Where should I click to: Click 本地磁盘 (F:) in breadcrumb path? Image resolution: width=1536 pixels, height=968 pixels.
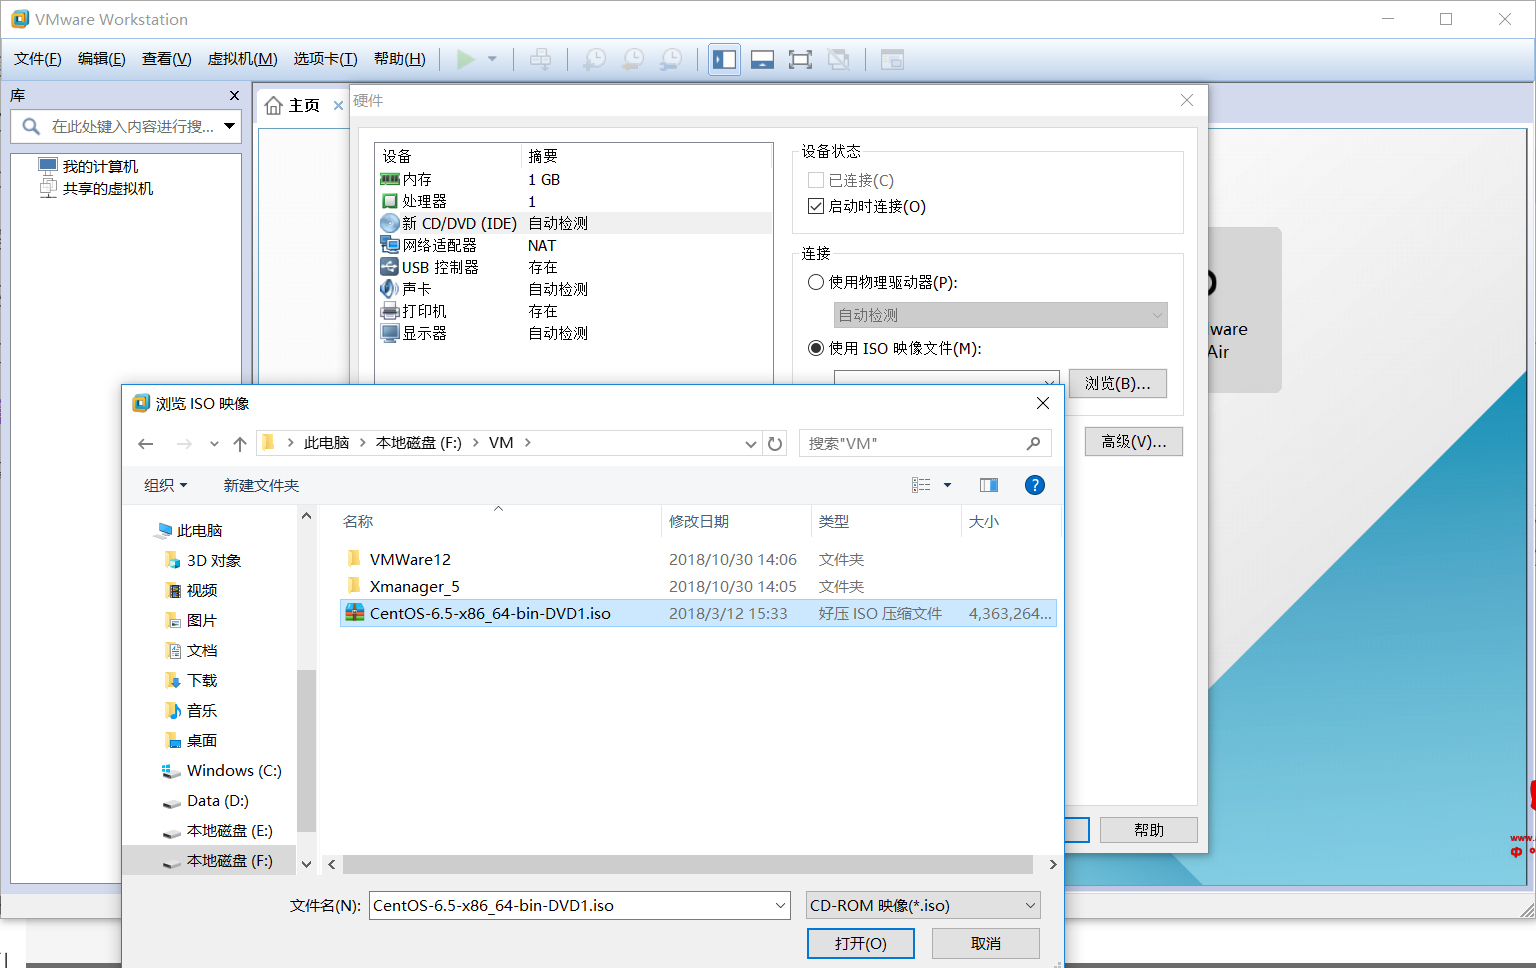tap(419, 443)
